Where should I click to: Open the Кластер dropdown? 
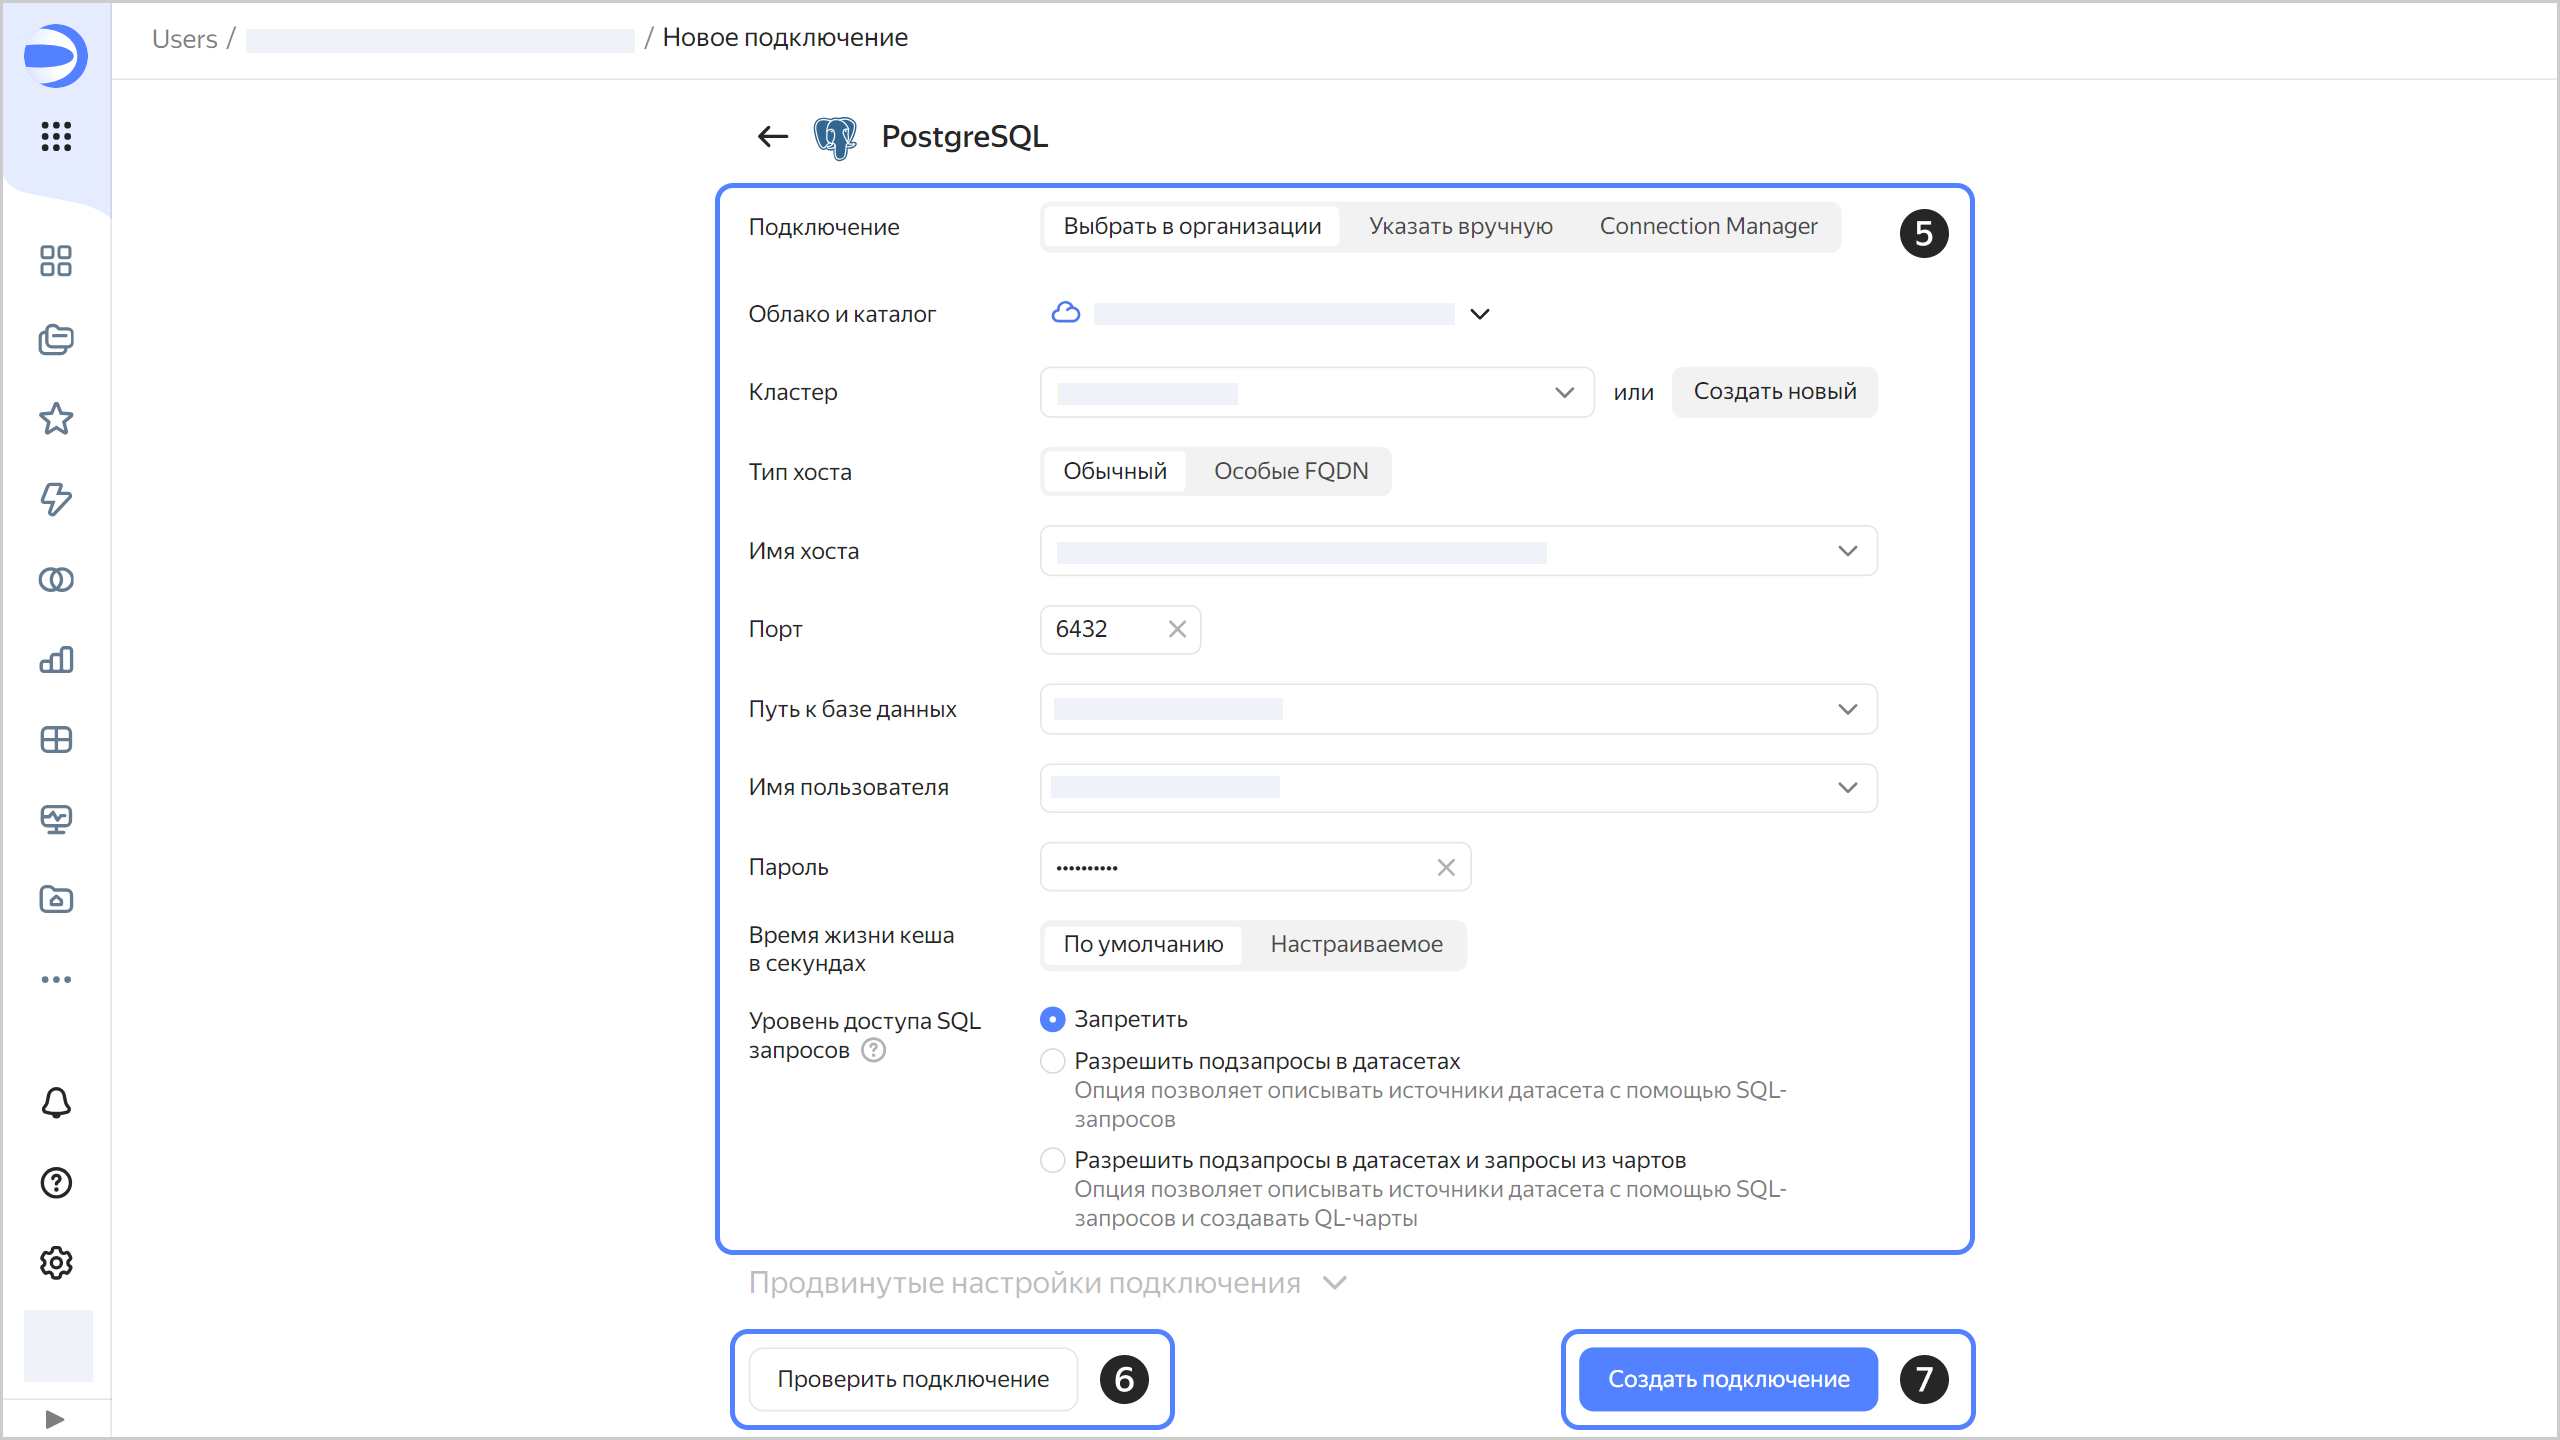click(x=1316, y=392)
